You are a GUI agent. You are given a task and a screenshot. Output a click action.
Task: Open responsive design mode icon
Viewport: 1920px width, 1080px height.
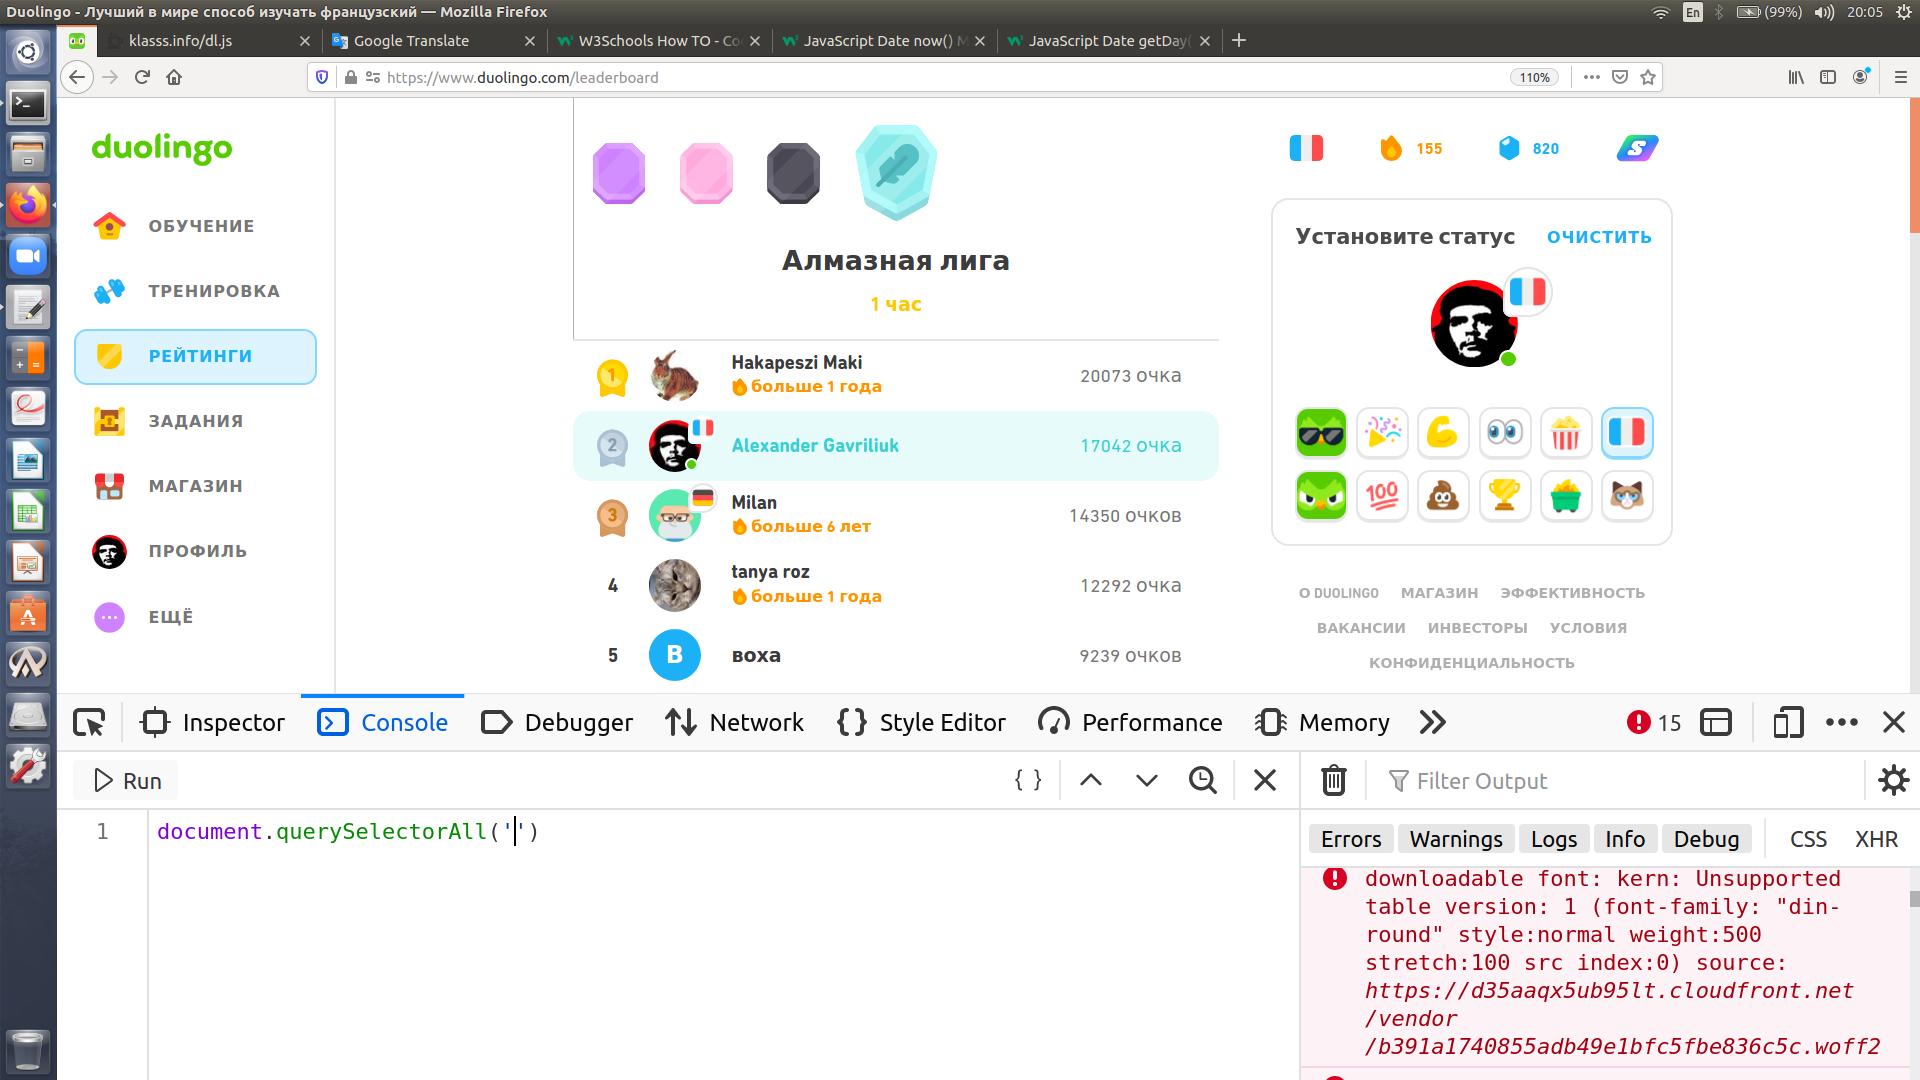coord(1788,722)
